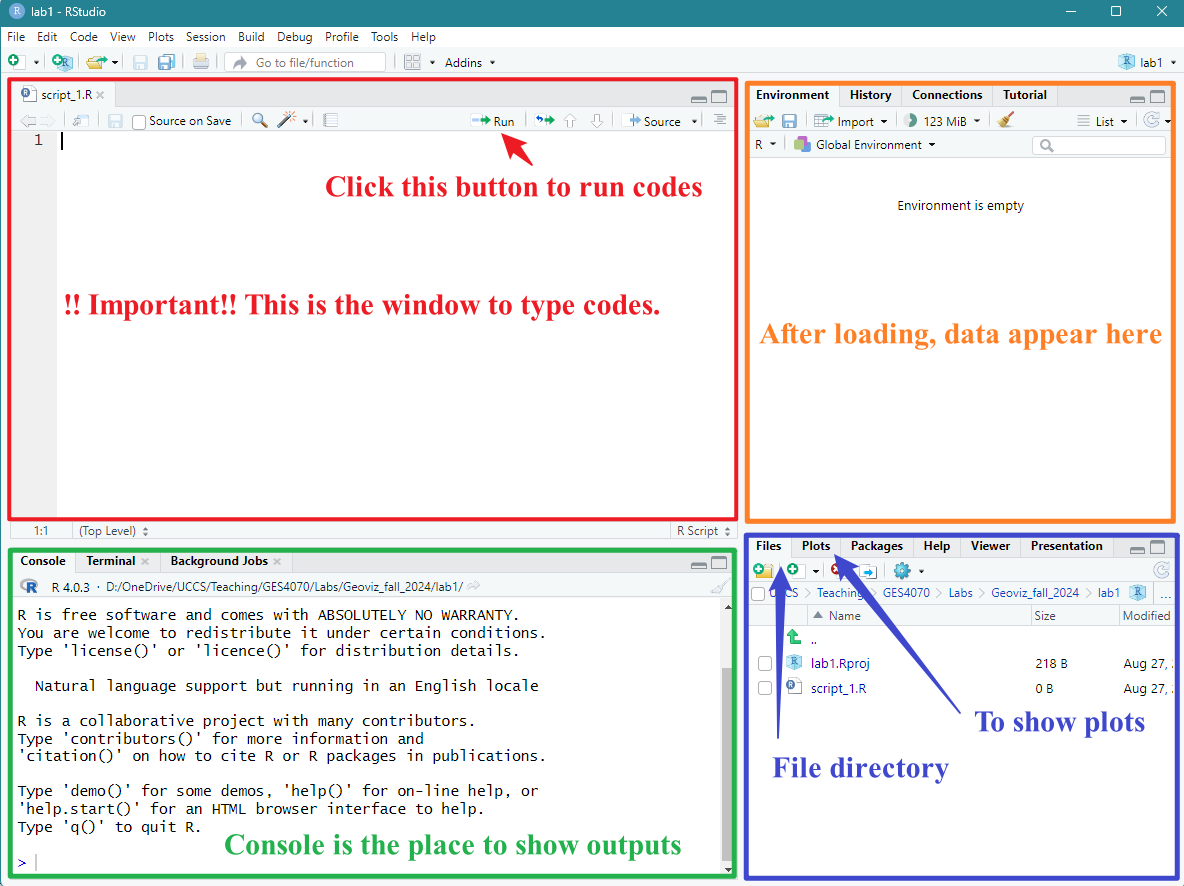Navigate to Geoviz_fall_2024 in breadcrumb
The image size is (1184, 886).
point(1034,593)
